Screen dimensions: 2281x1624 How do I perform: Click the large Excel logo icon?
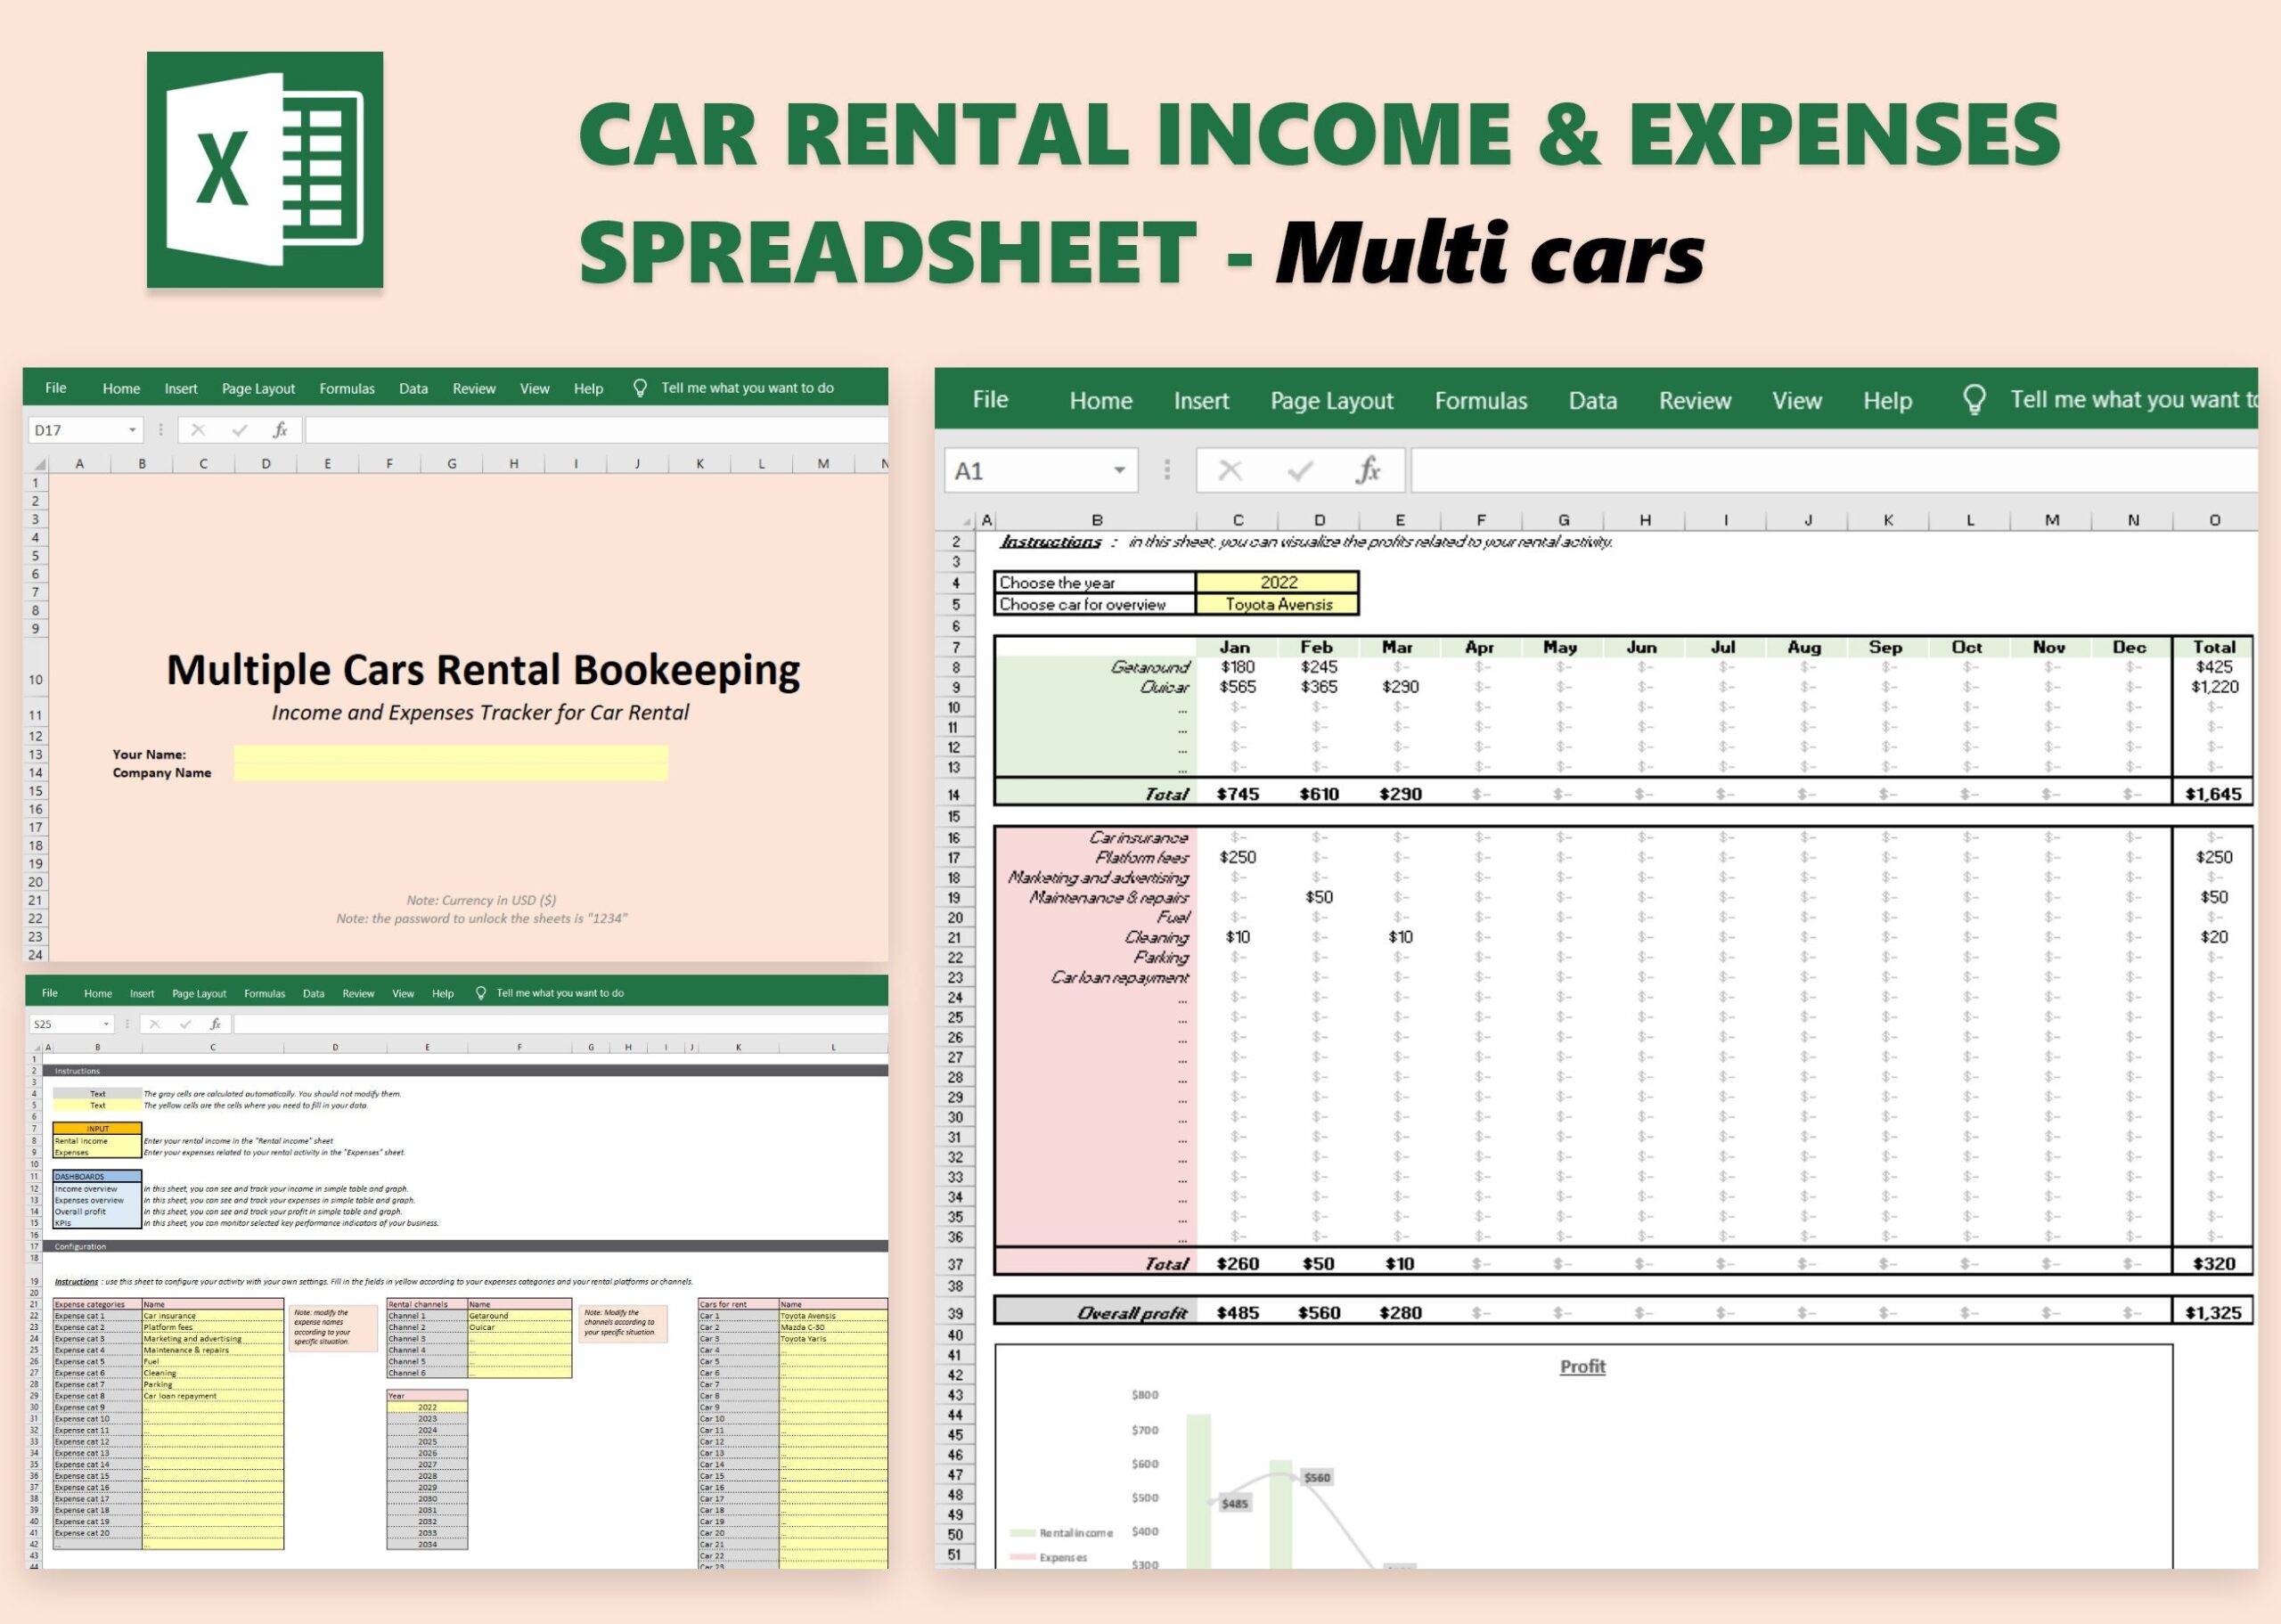click(x=265, y=170)
